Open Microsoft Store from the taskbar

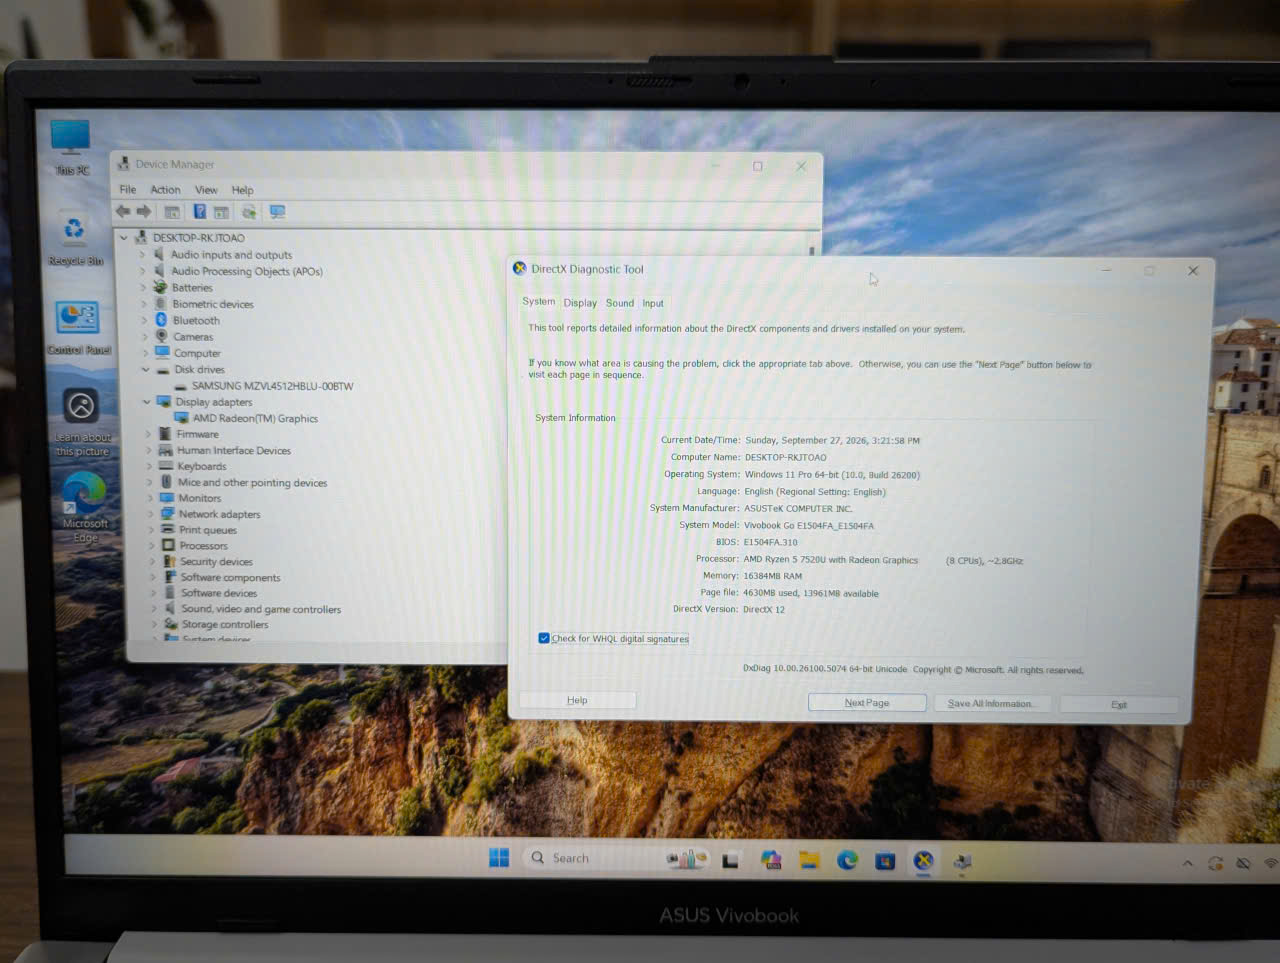[x=885, y=861]
